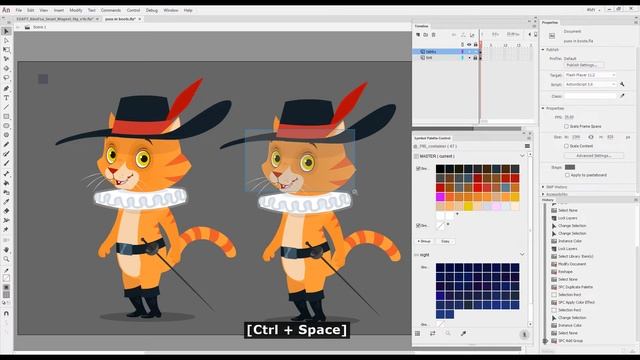Image resolution: width=640 pixels, height=360 pixels.
Task: Open the Commands menu
Action: [111, 10]
